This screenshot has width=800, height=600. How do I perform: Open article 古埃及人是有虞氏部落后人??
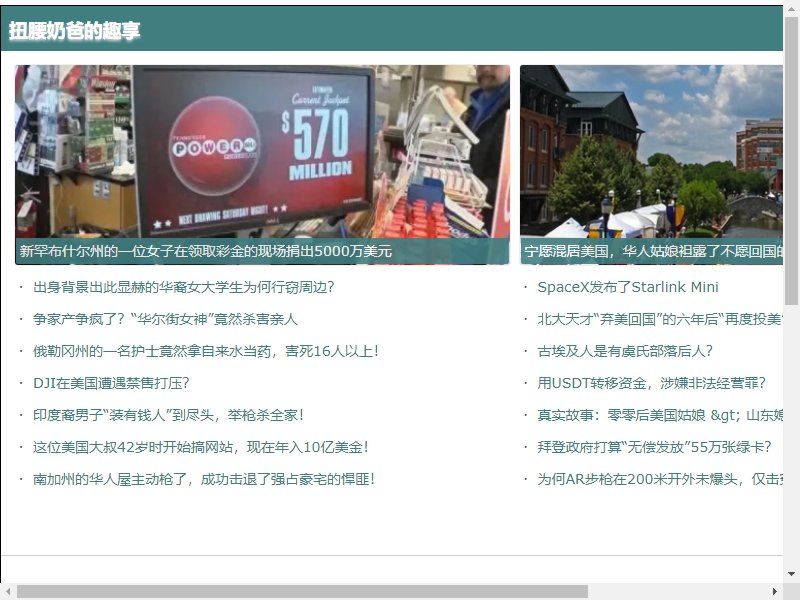625,352
